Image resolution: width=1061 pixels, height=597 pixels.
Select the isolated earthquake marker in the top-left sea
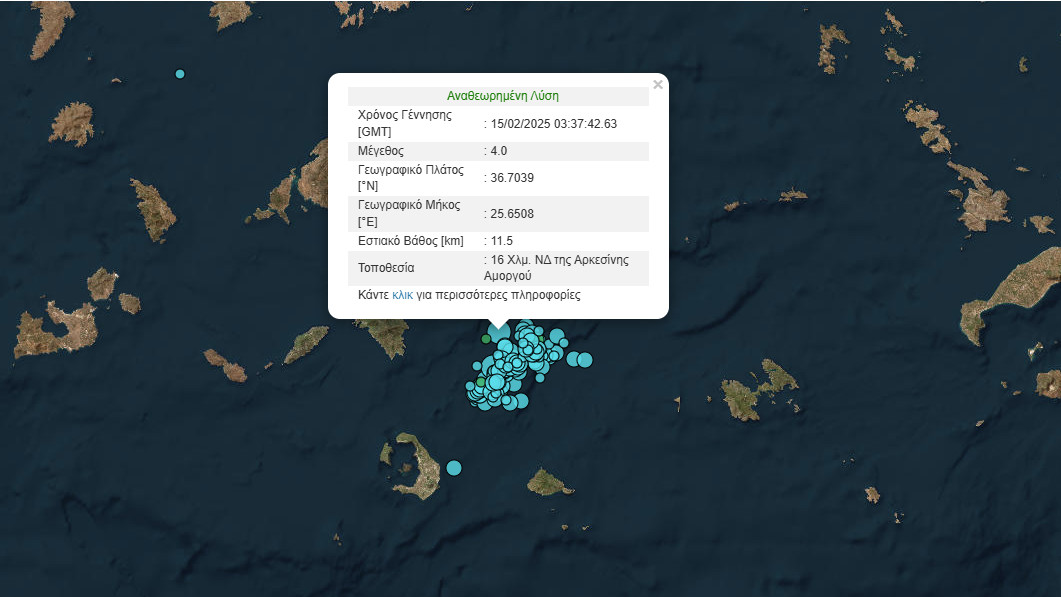[180, 74]
